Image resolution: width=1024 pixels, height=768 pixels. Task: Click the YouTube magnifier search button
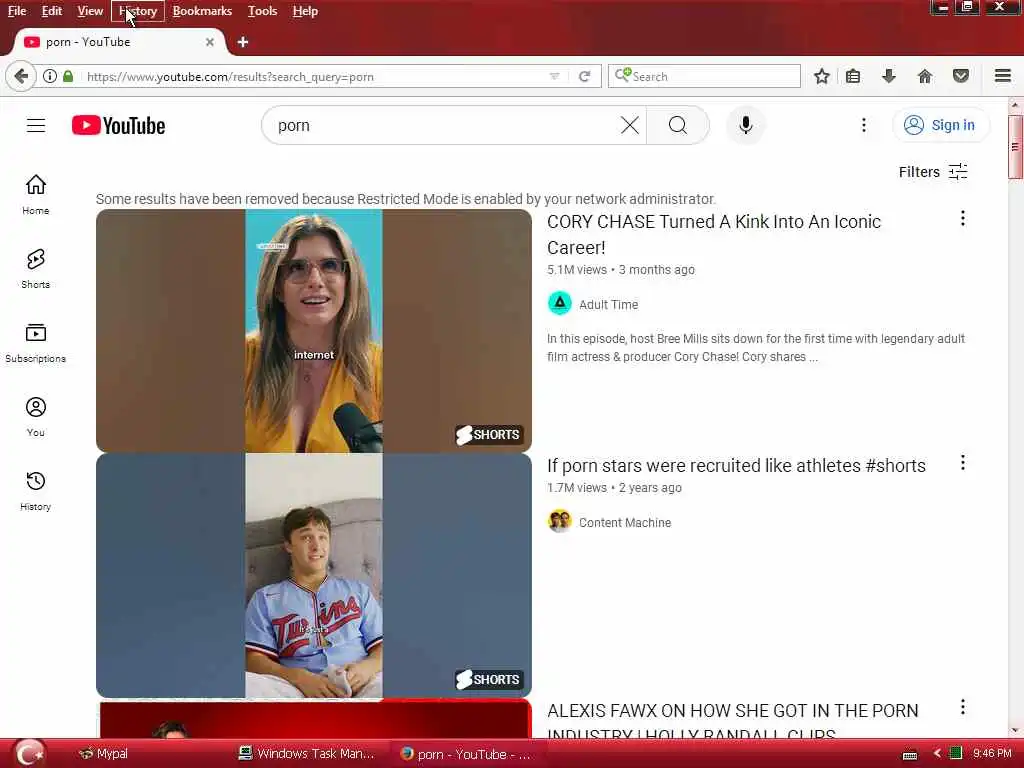678,125
